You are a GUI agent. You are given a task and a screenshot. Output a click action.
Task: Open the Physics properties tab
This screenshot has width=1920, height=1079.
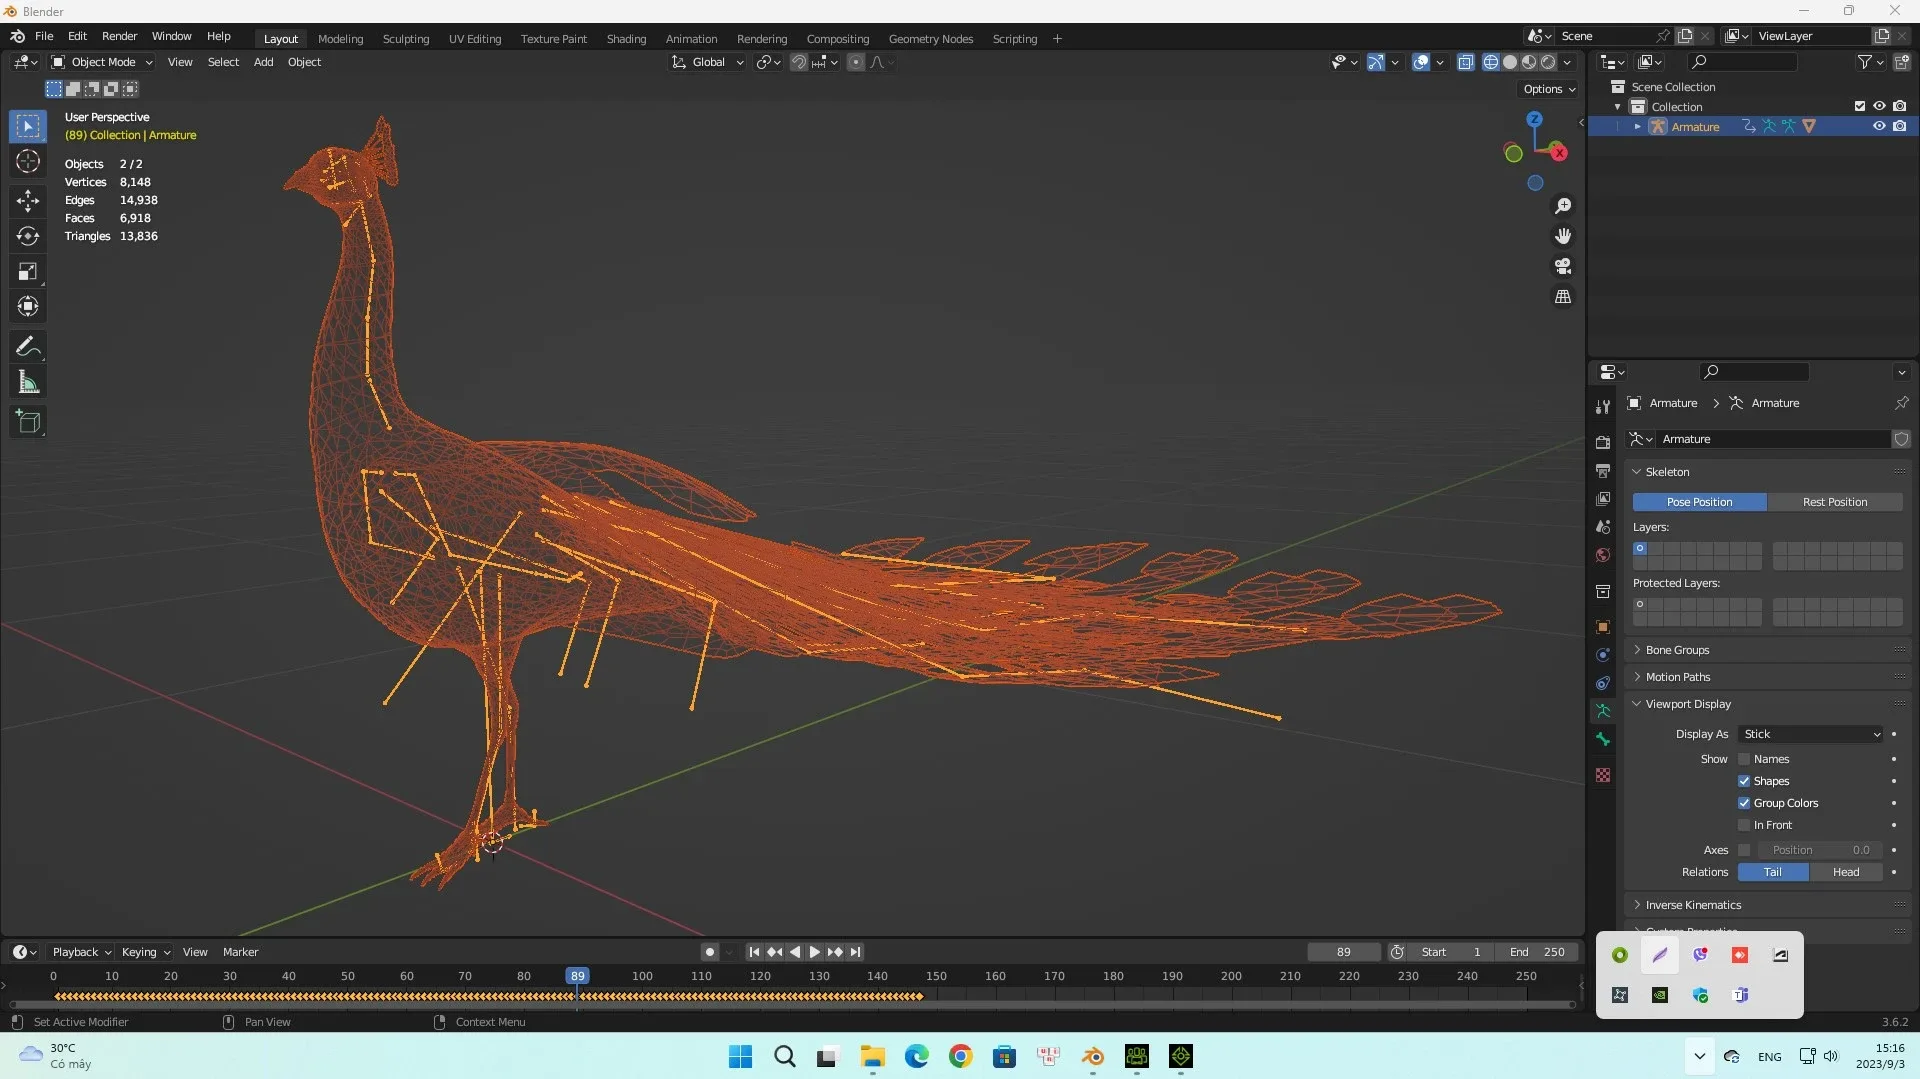click(x=1603, y=655)
